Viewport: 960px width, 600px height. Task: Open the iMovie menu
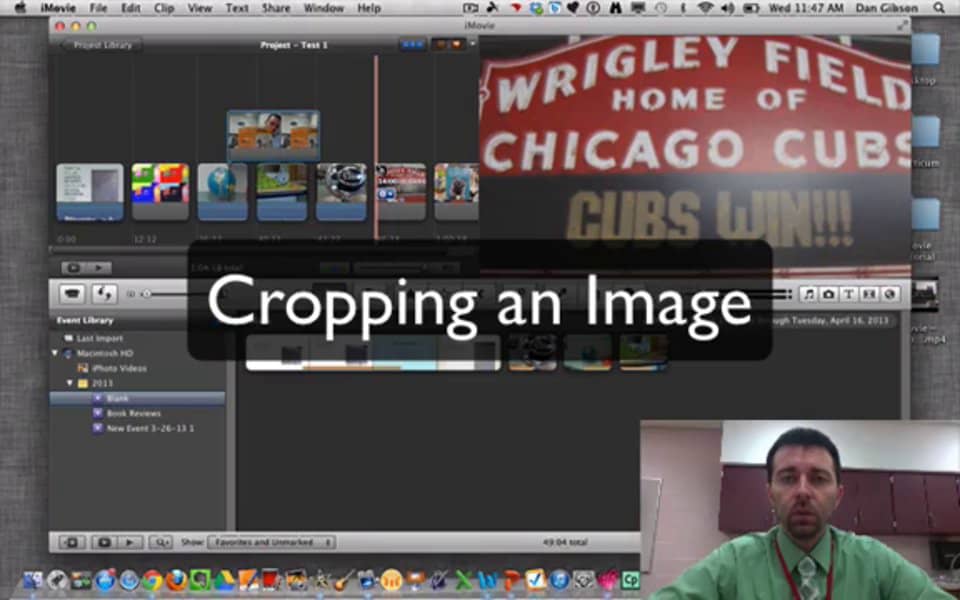pos(58,8)
